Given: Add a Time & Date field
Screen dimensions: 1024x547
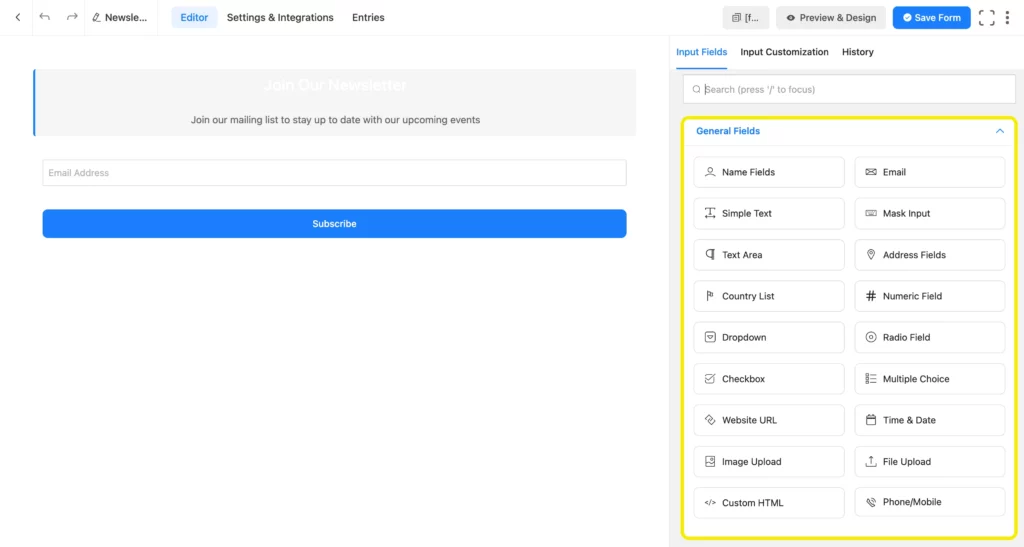Looking at the screenshot, I should [x=929, y=420].
